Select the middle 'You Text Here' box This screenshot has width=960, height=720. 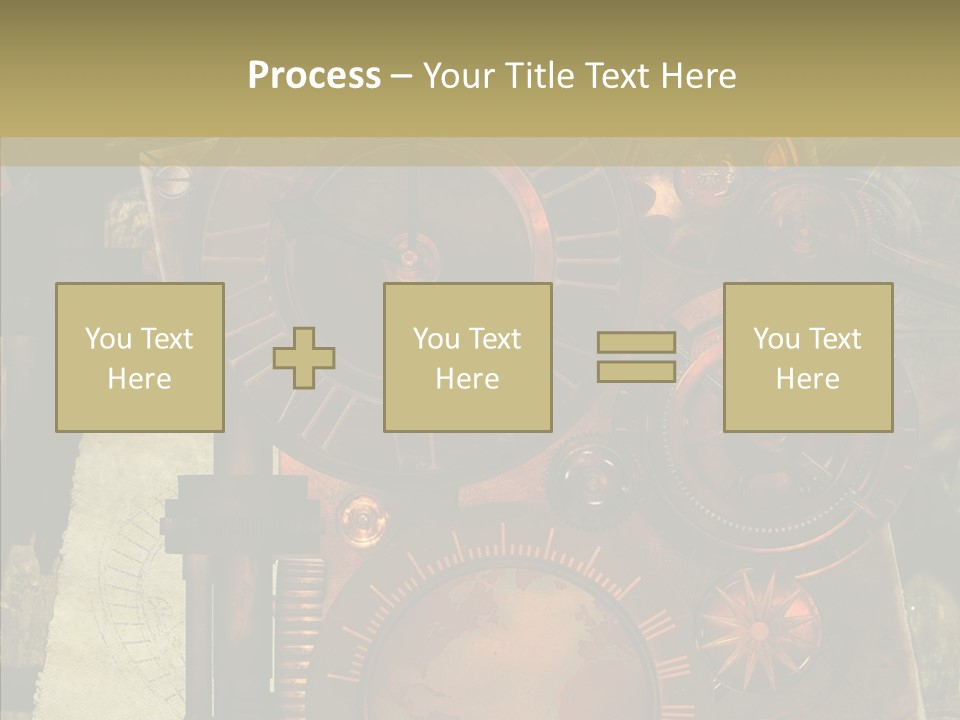coord(467,357)
